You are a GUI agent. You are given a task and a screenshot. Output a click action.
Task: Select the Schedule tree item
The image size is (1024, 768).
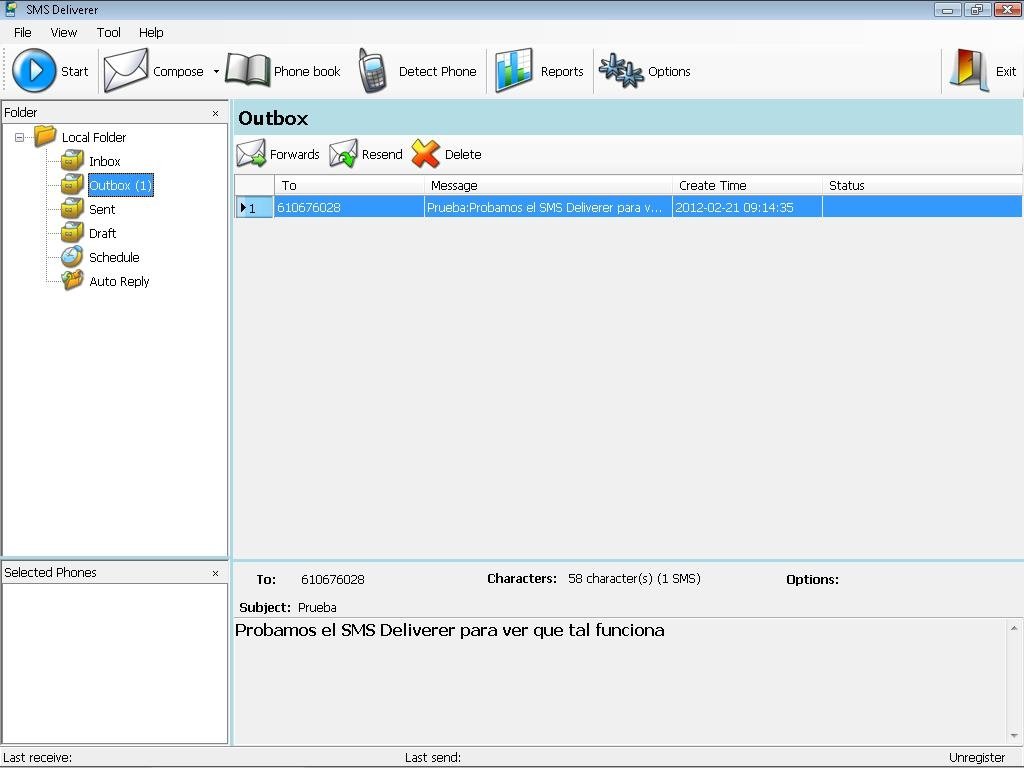pos(114,257)
